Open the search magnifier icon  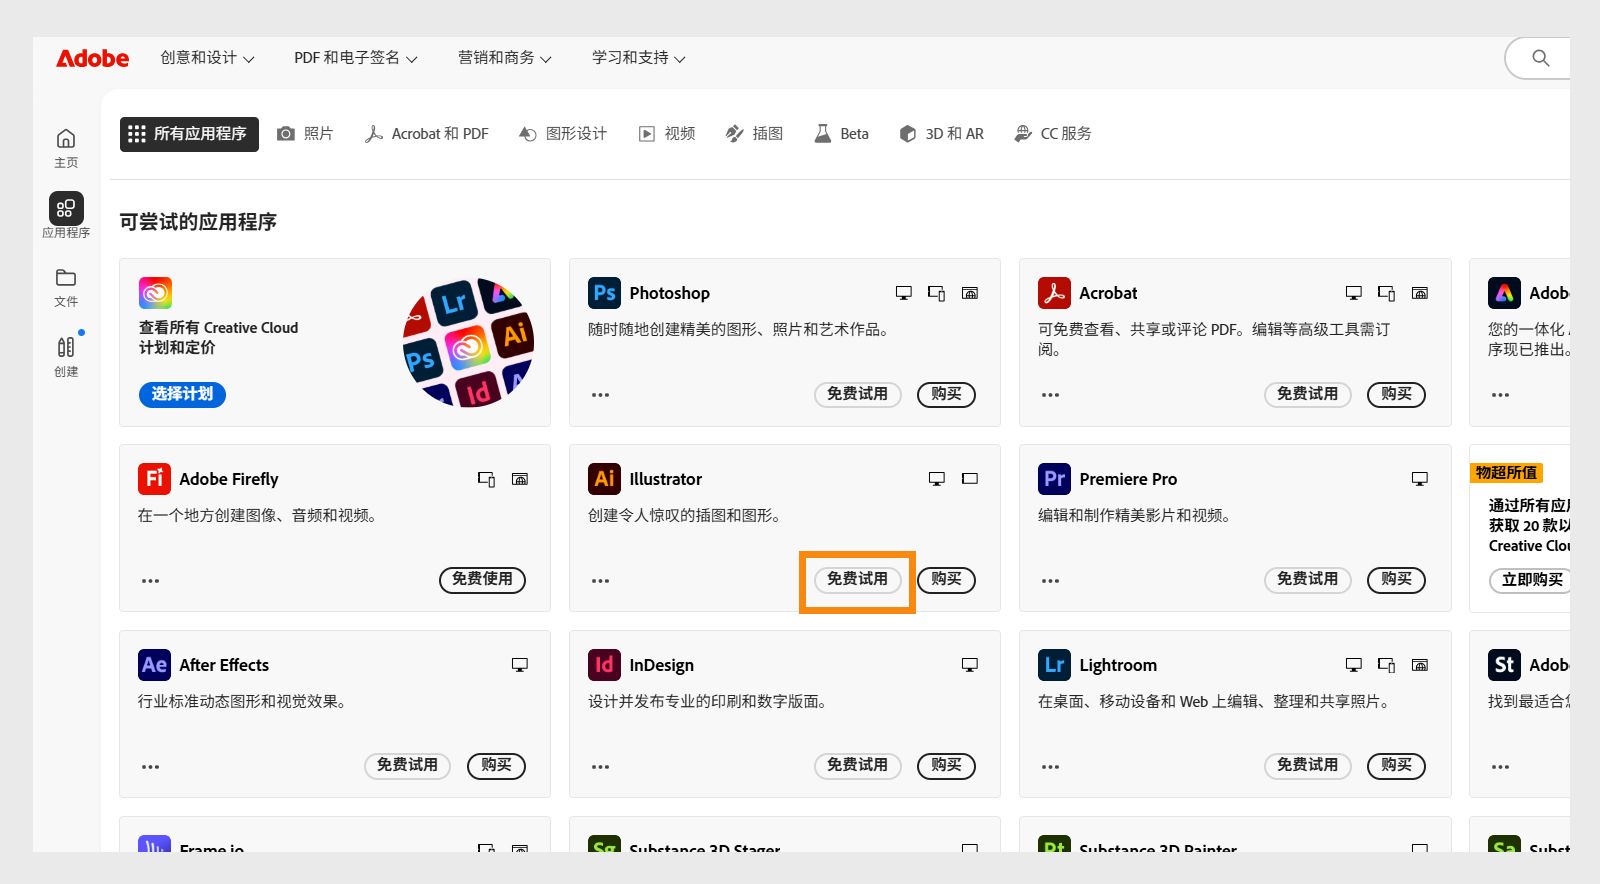coord(1541,58)
